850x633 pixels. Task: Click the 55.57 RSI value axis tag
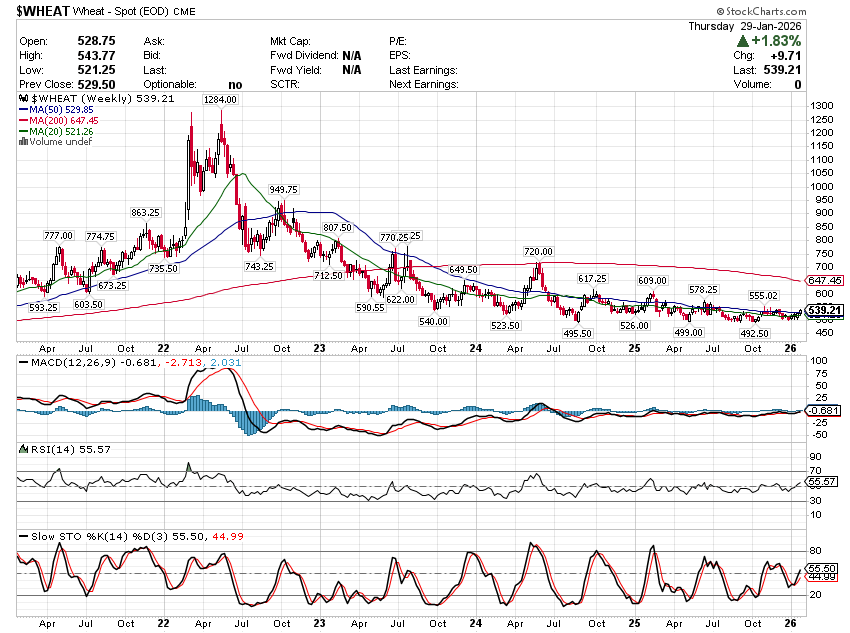point(822,482)
